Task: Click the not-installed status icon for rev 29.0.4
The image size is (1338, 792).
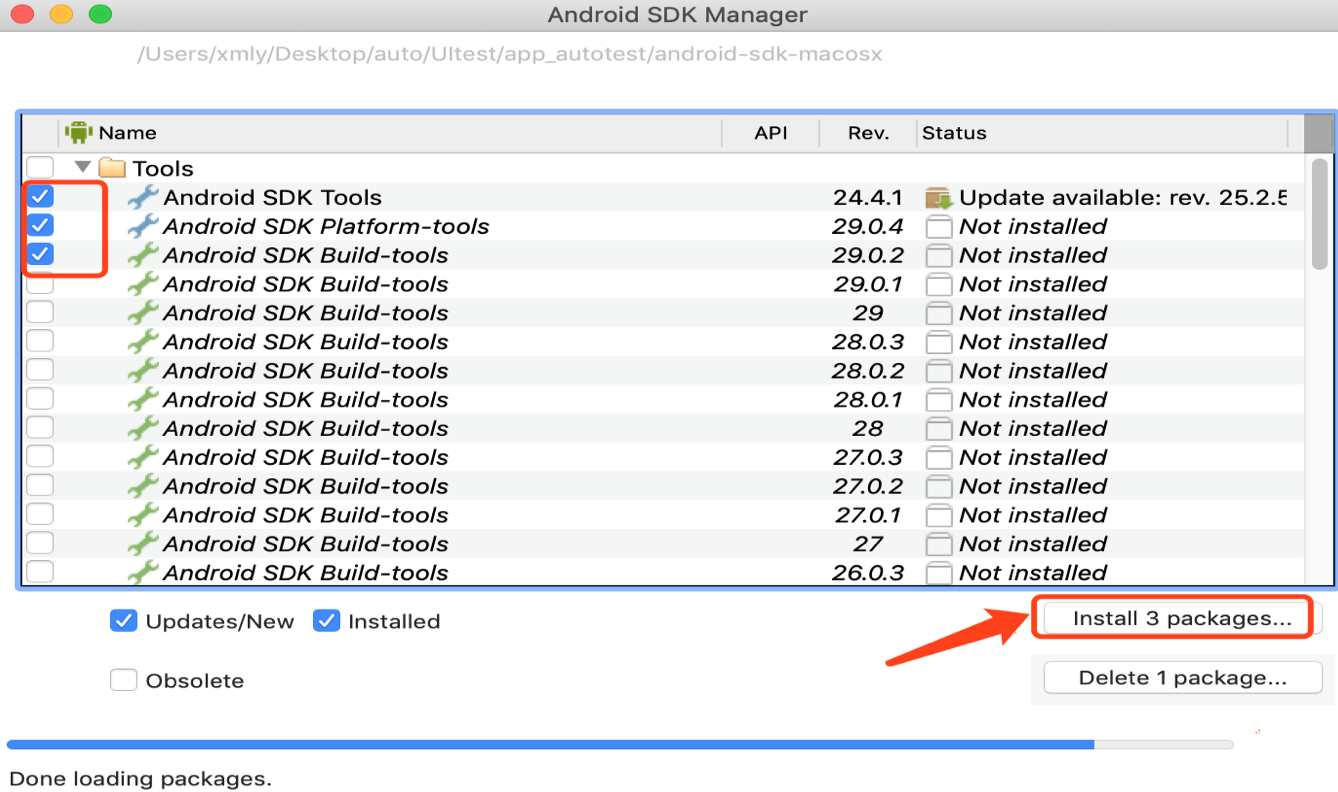Action: (x=938, y=227)
